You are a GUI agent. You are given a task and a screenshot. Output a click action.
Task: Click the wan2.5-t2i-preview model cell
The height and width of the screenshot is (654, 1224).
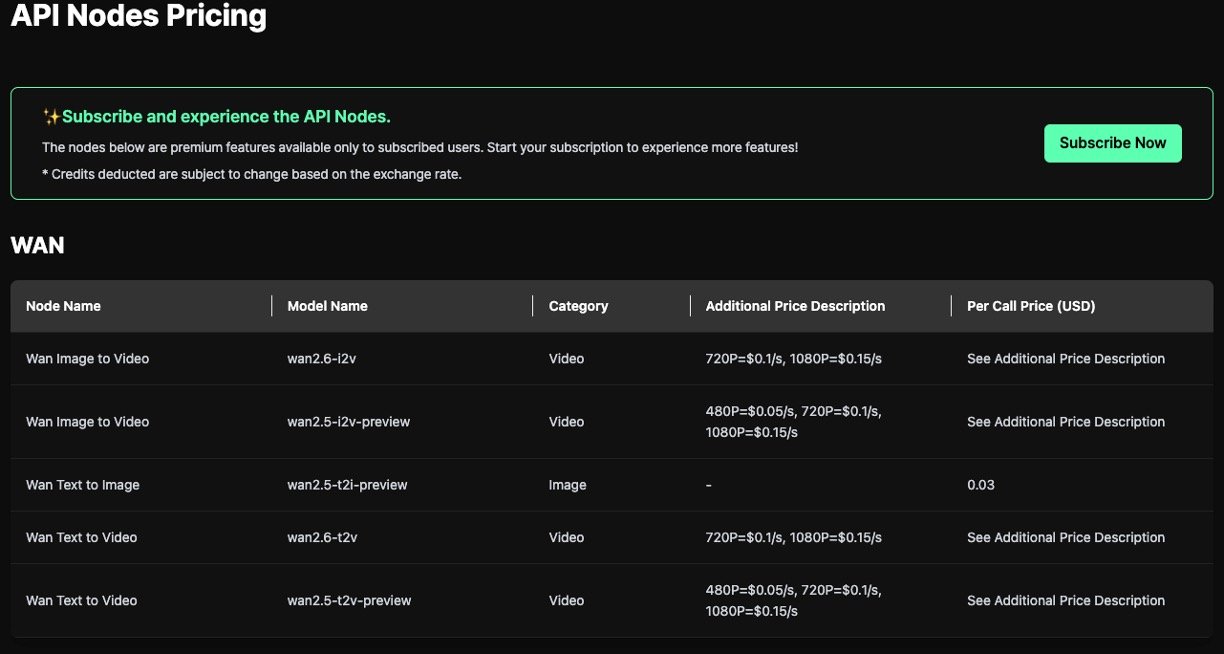point(347,485)
